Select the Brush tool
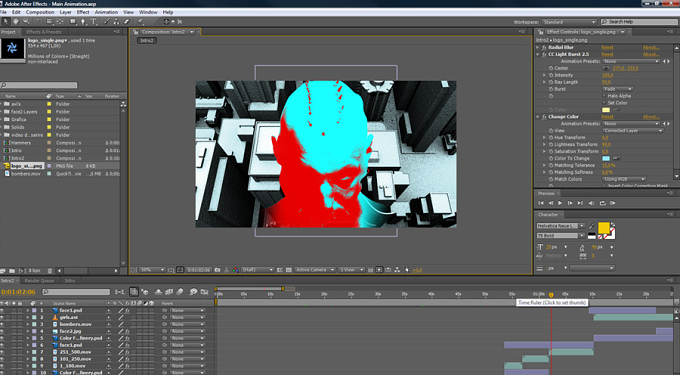This screenshot has width=680, height=375. tap(107, 21)
